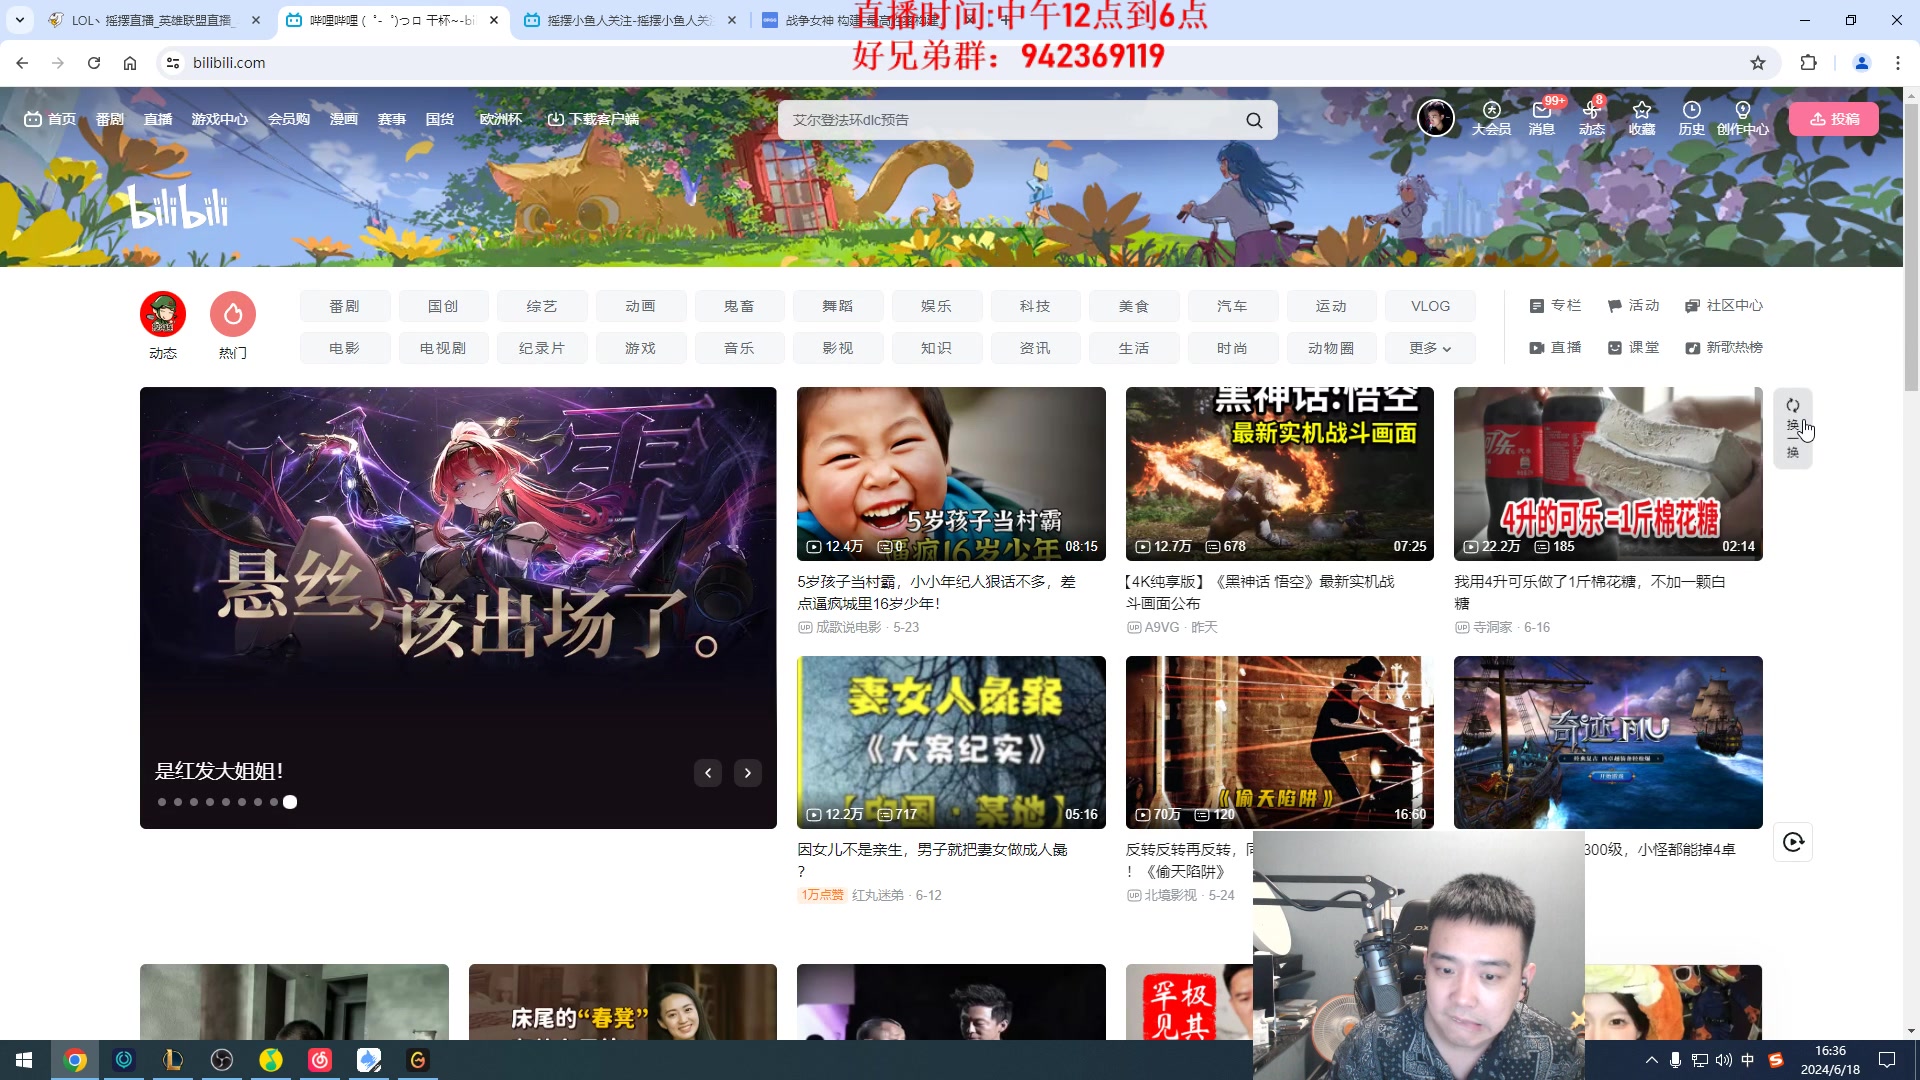Bookmark page with Chrome star icon
The image size is (1920, 1080).
coord(1758,63)
